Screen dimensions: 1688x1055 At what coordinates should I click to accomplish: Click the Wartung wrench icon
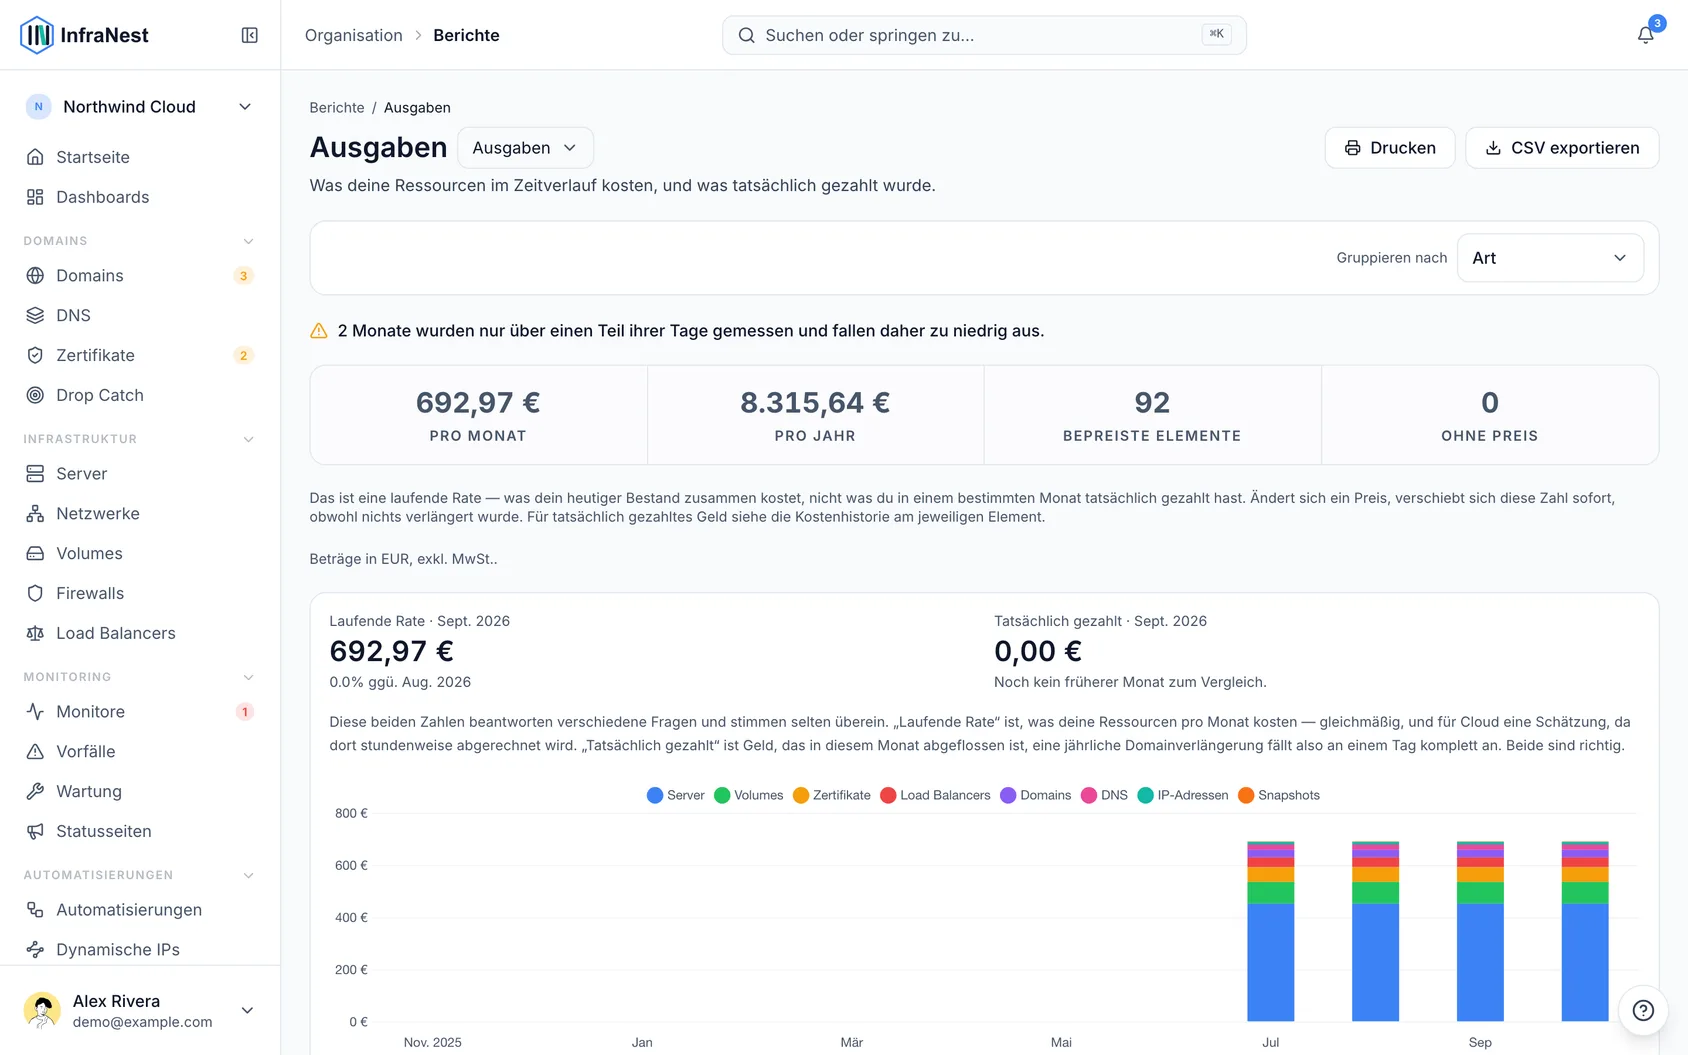[x=35, y=792]
